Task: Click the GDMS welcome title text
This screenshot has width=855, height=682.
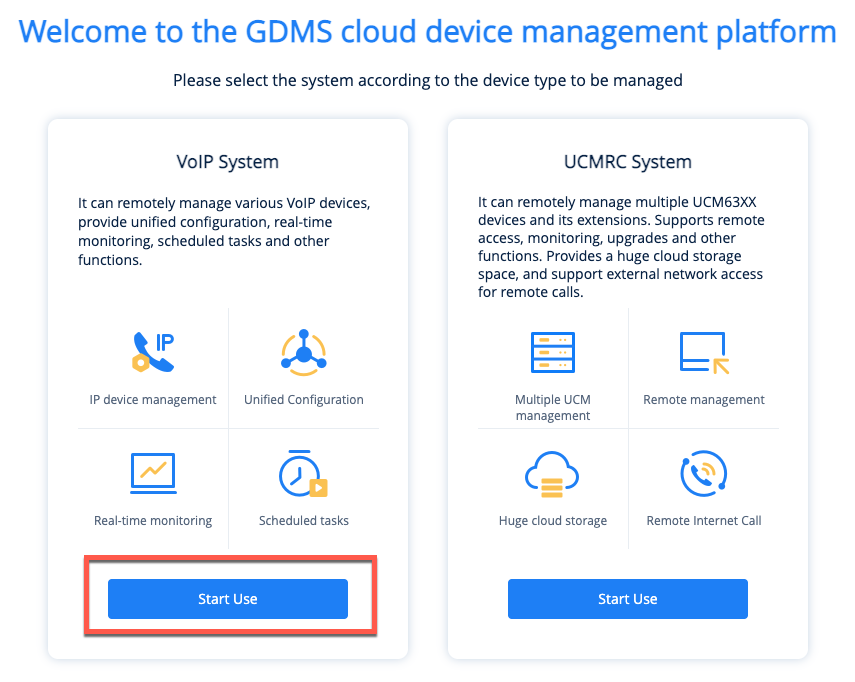Action: click(428, 32)
